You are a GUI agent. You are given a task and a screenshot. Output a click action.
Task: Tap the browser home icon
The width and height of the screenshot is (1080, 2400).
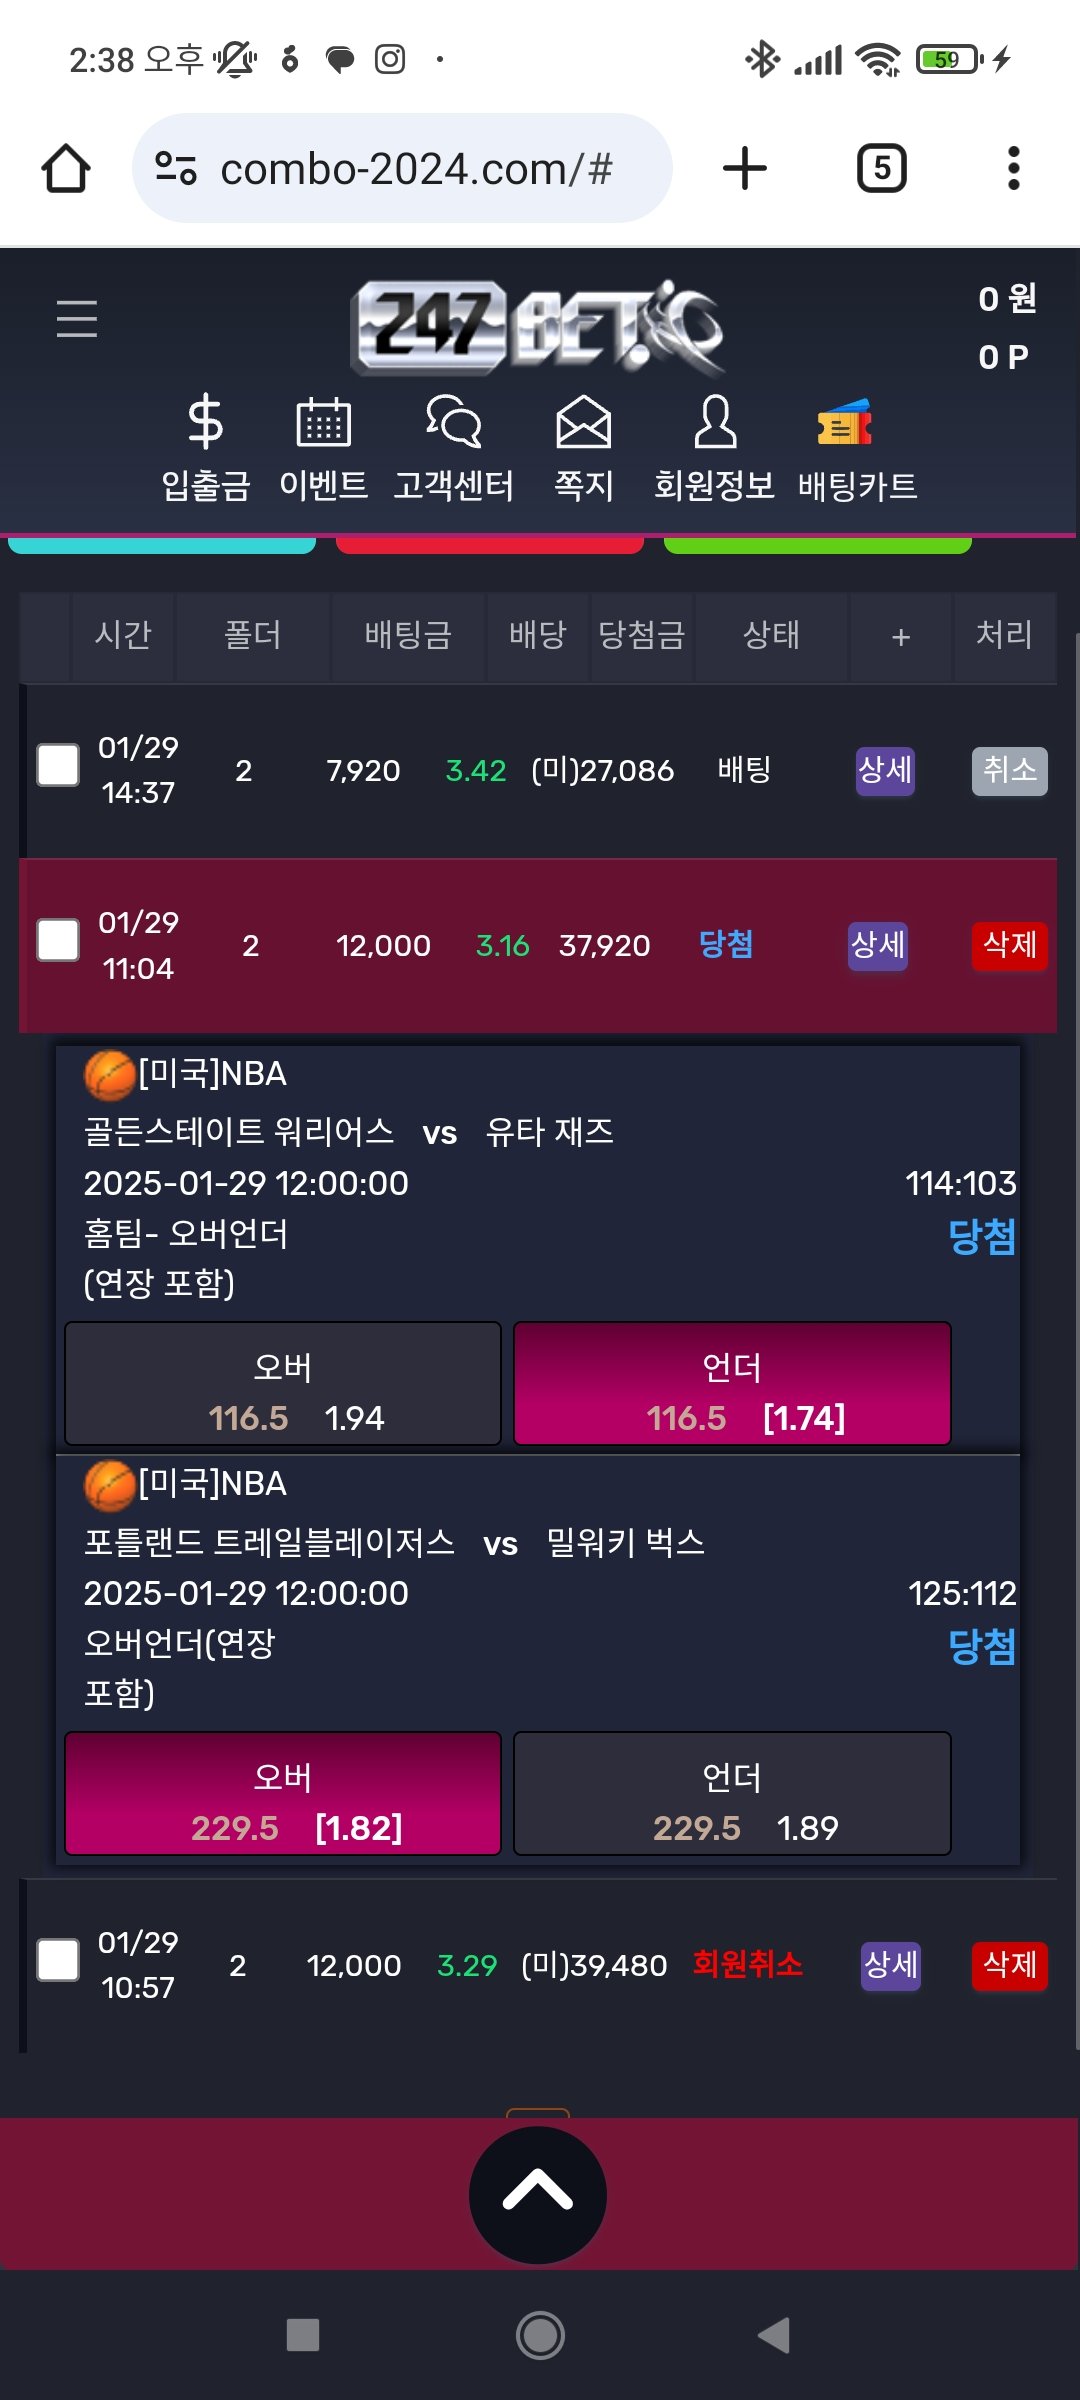(x=66, y=168)
